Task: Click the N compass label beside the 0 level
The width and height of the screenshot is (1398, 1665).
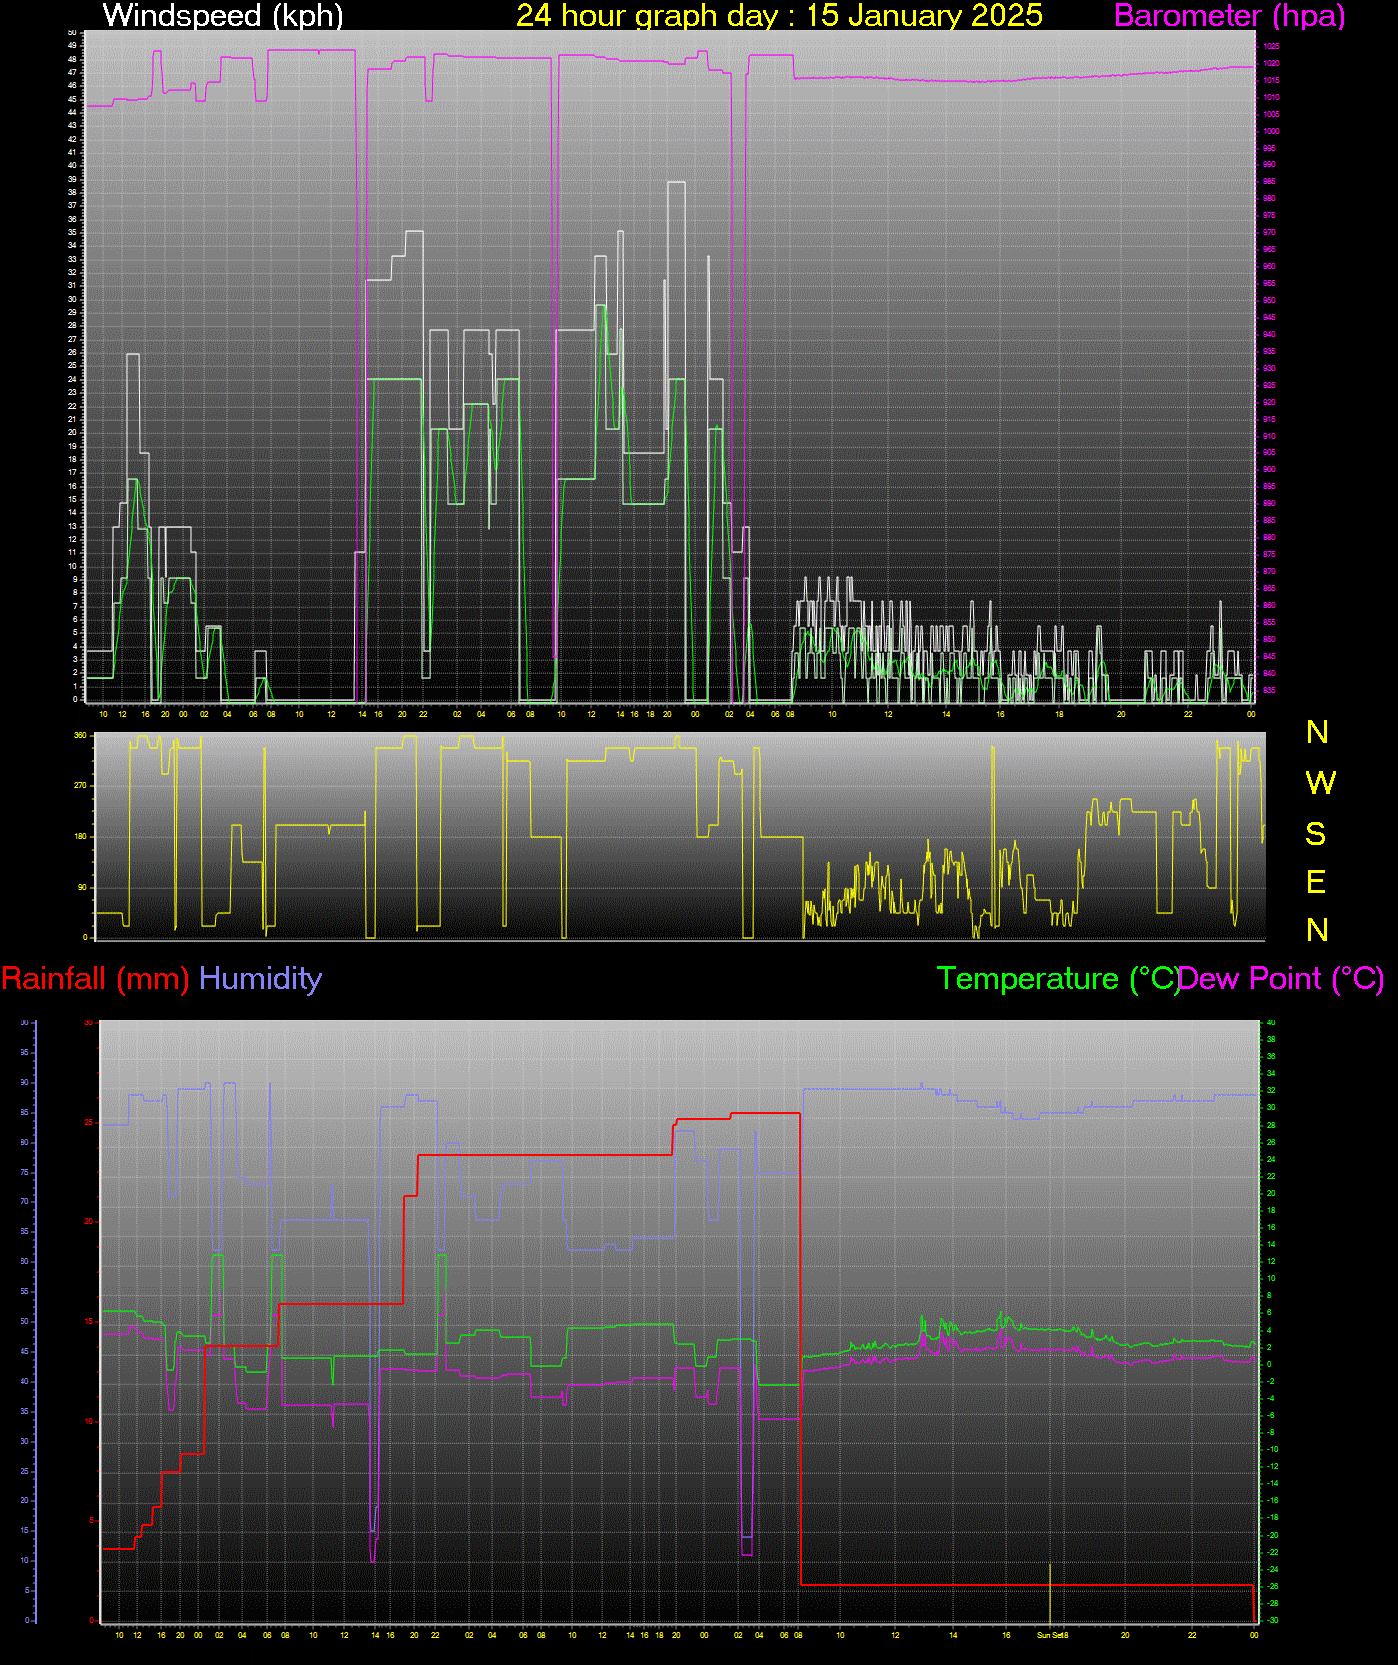Action: pos(1317,930)
